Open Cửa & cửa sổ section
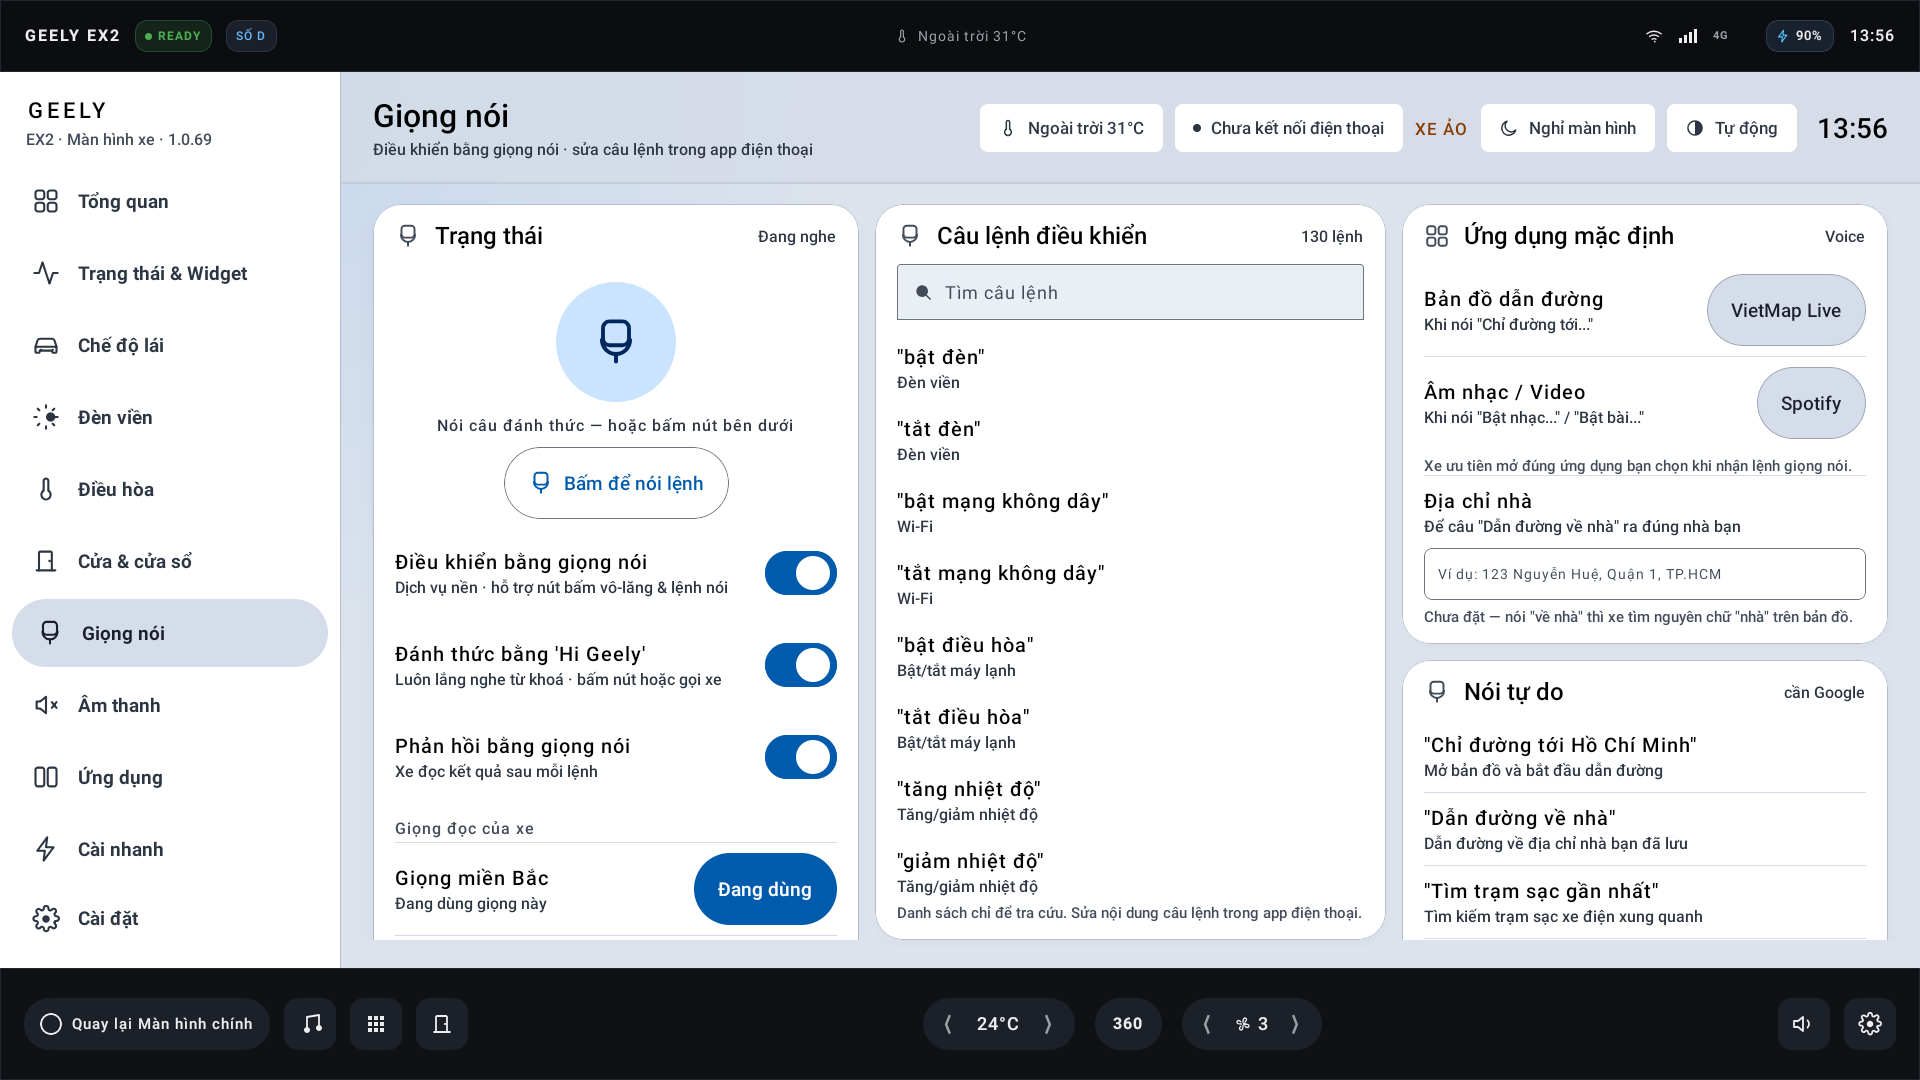 (170, 561)
